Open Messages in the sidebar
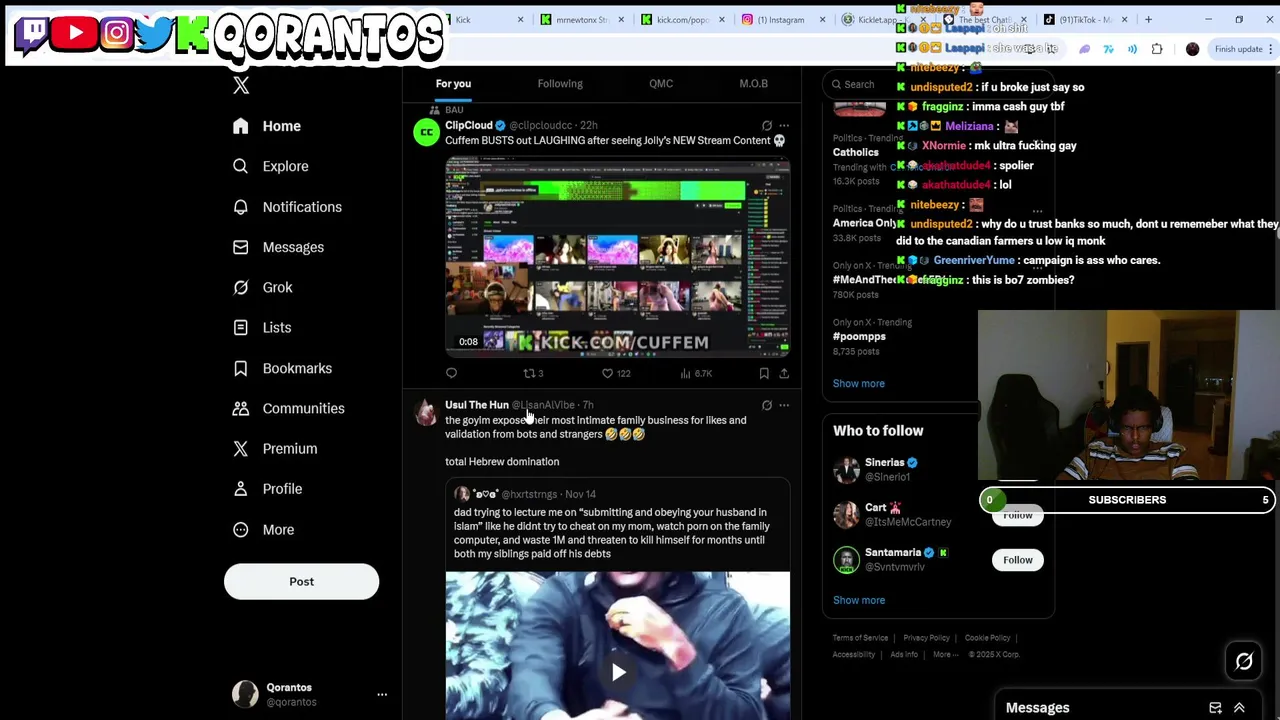 278,247
